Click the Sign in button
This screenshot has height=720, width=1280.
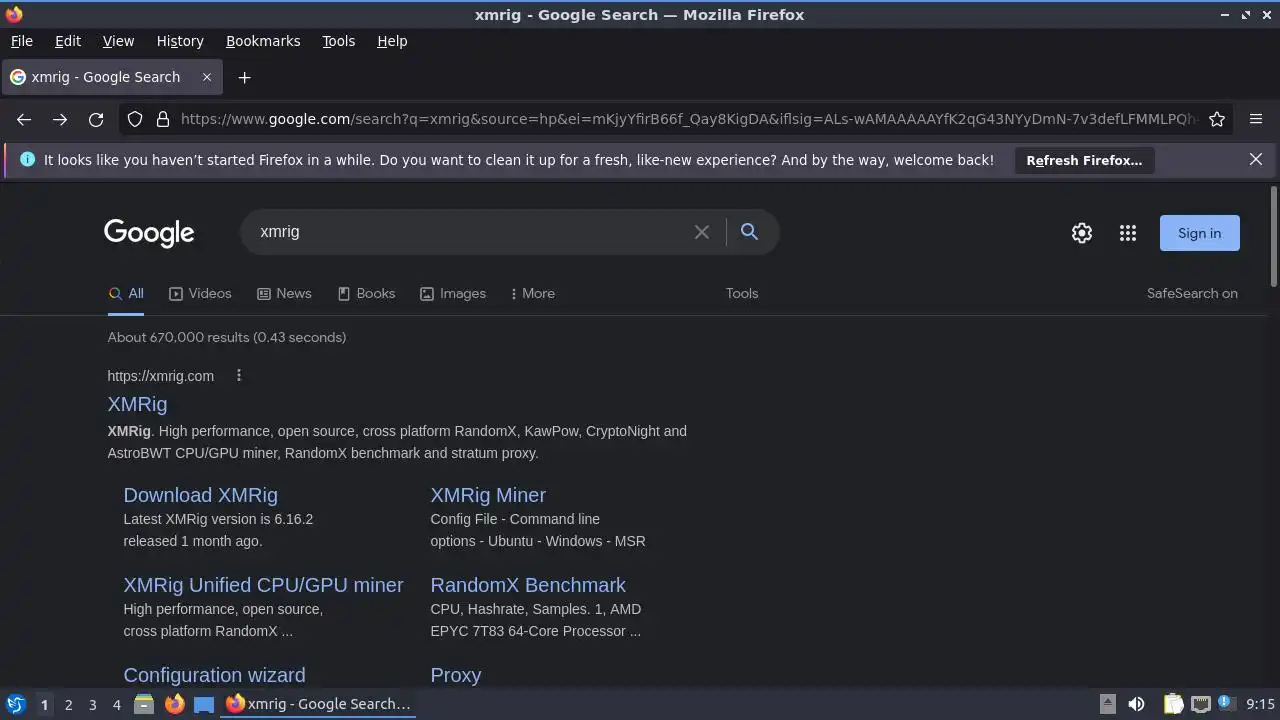coord(1199,233)
